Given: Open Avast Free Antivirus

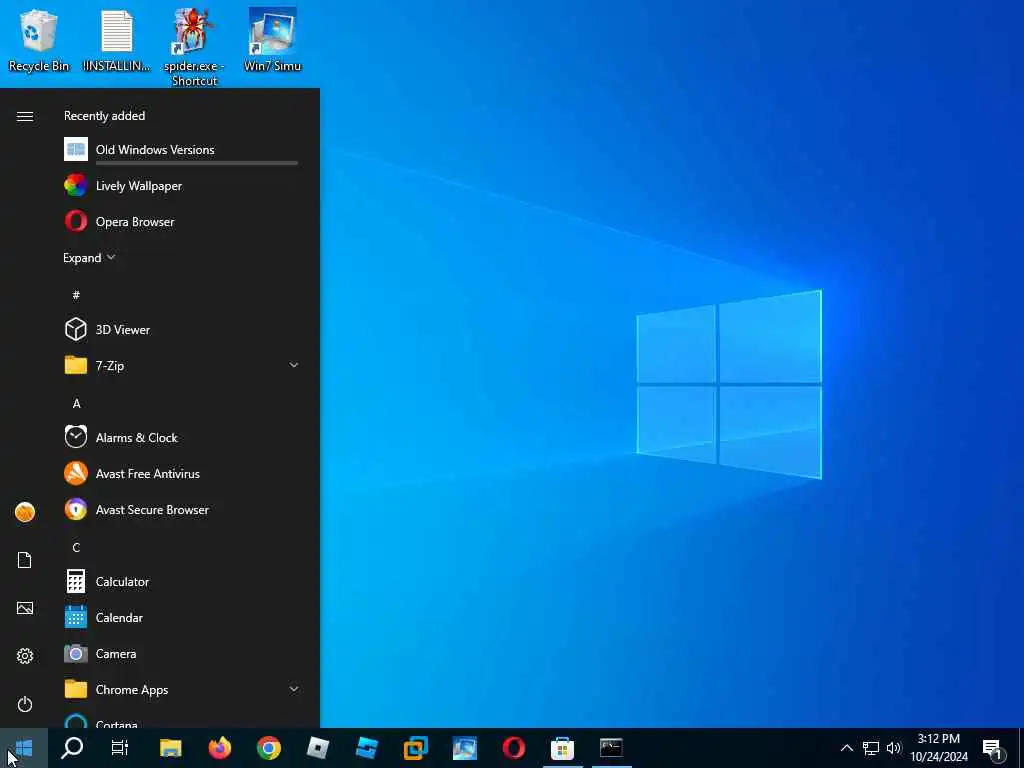Looking at the screenshot, I should (x=181, y=473).
